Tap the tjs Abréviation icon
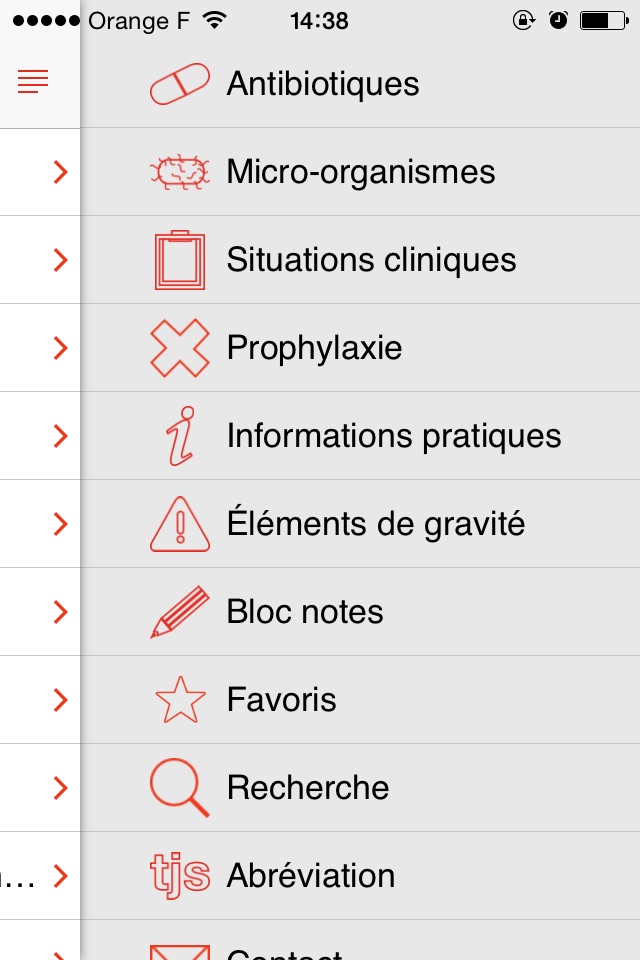This screenshot has width=640, height=960. 180,876
